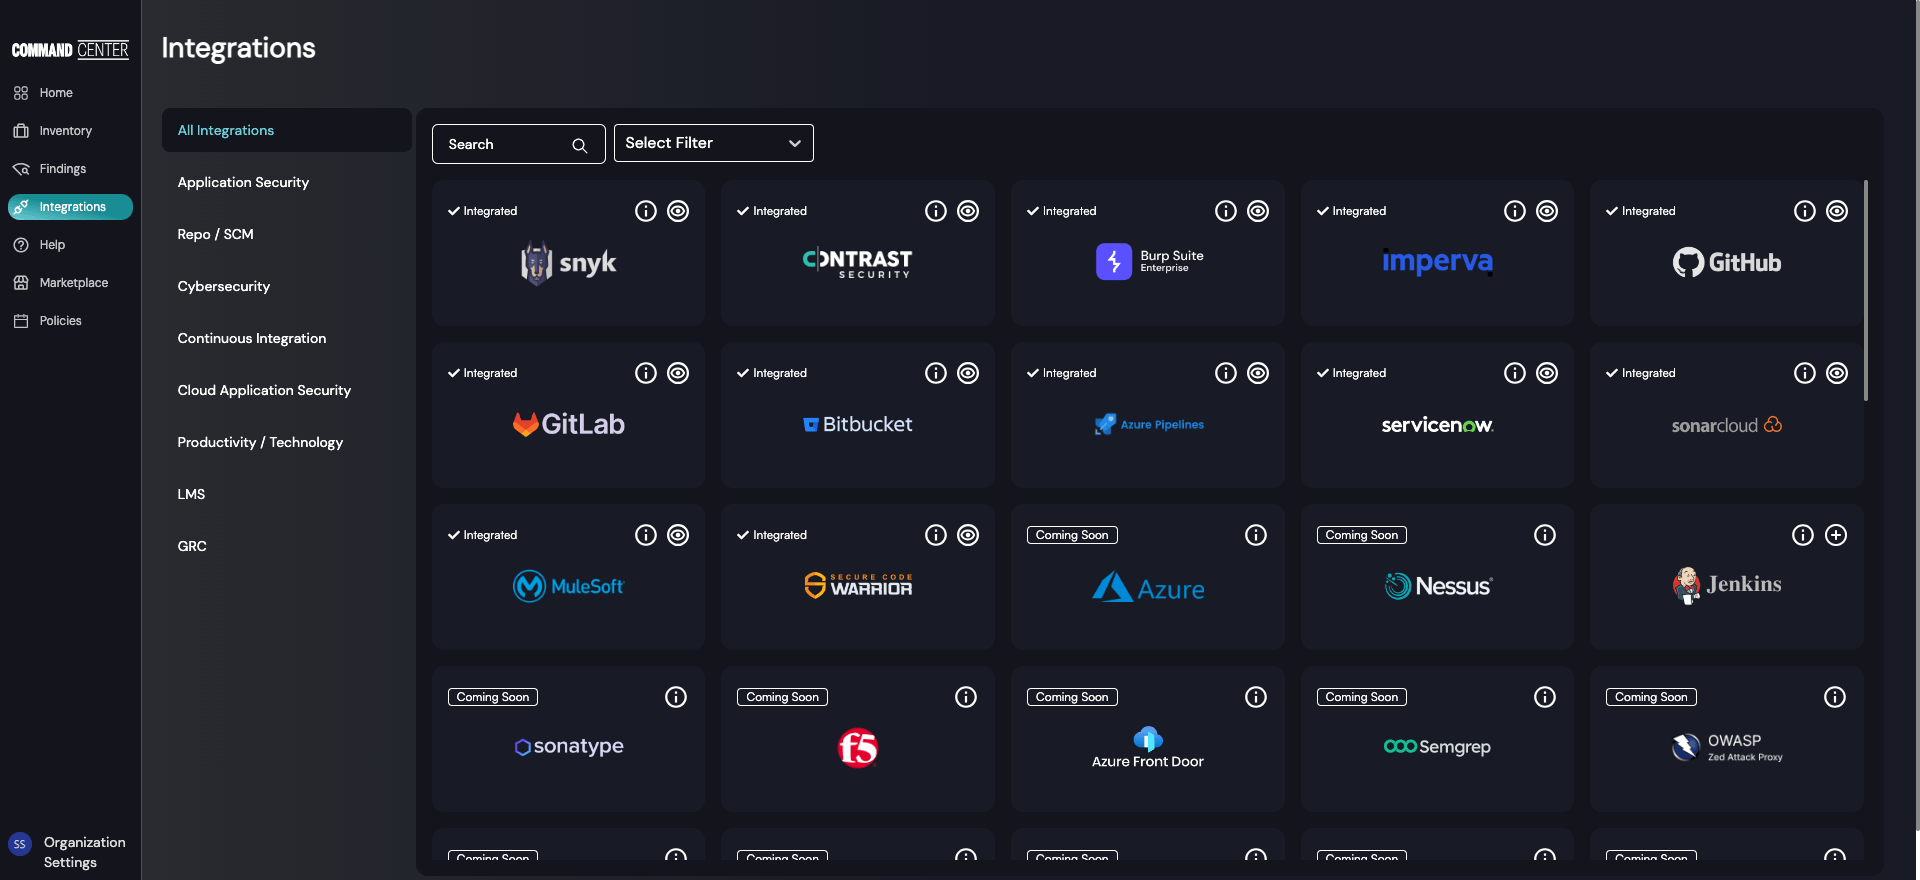Toggle the eye icon on the GitLab card
The image size is (1920, 880).
pos(678,373)
